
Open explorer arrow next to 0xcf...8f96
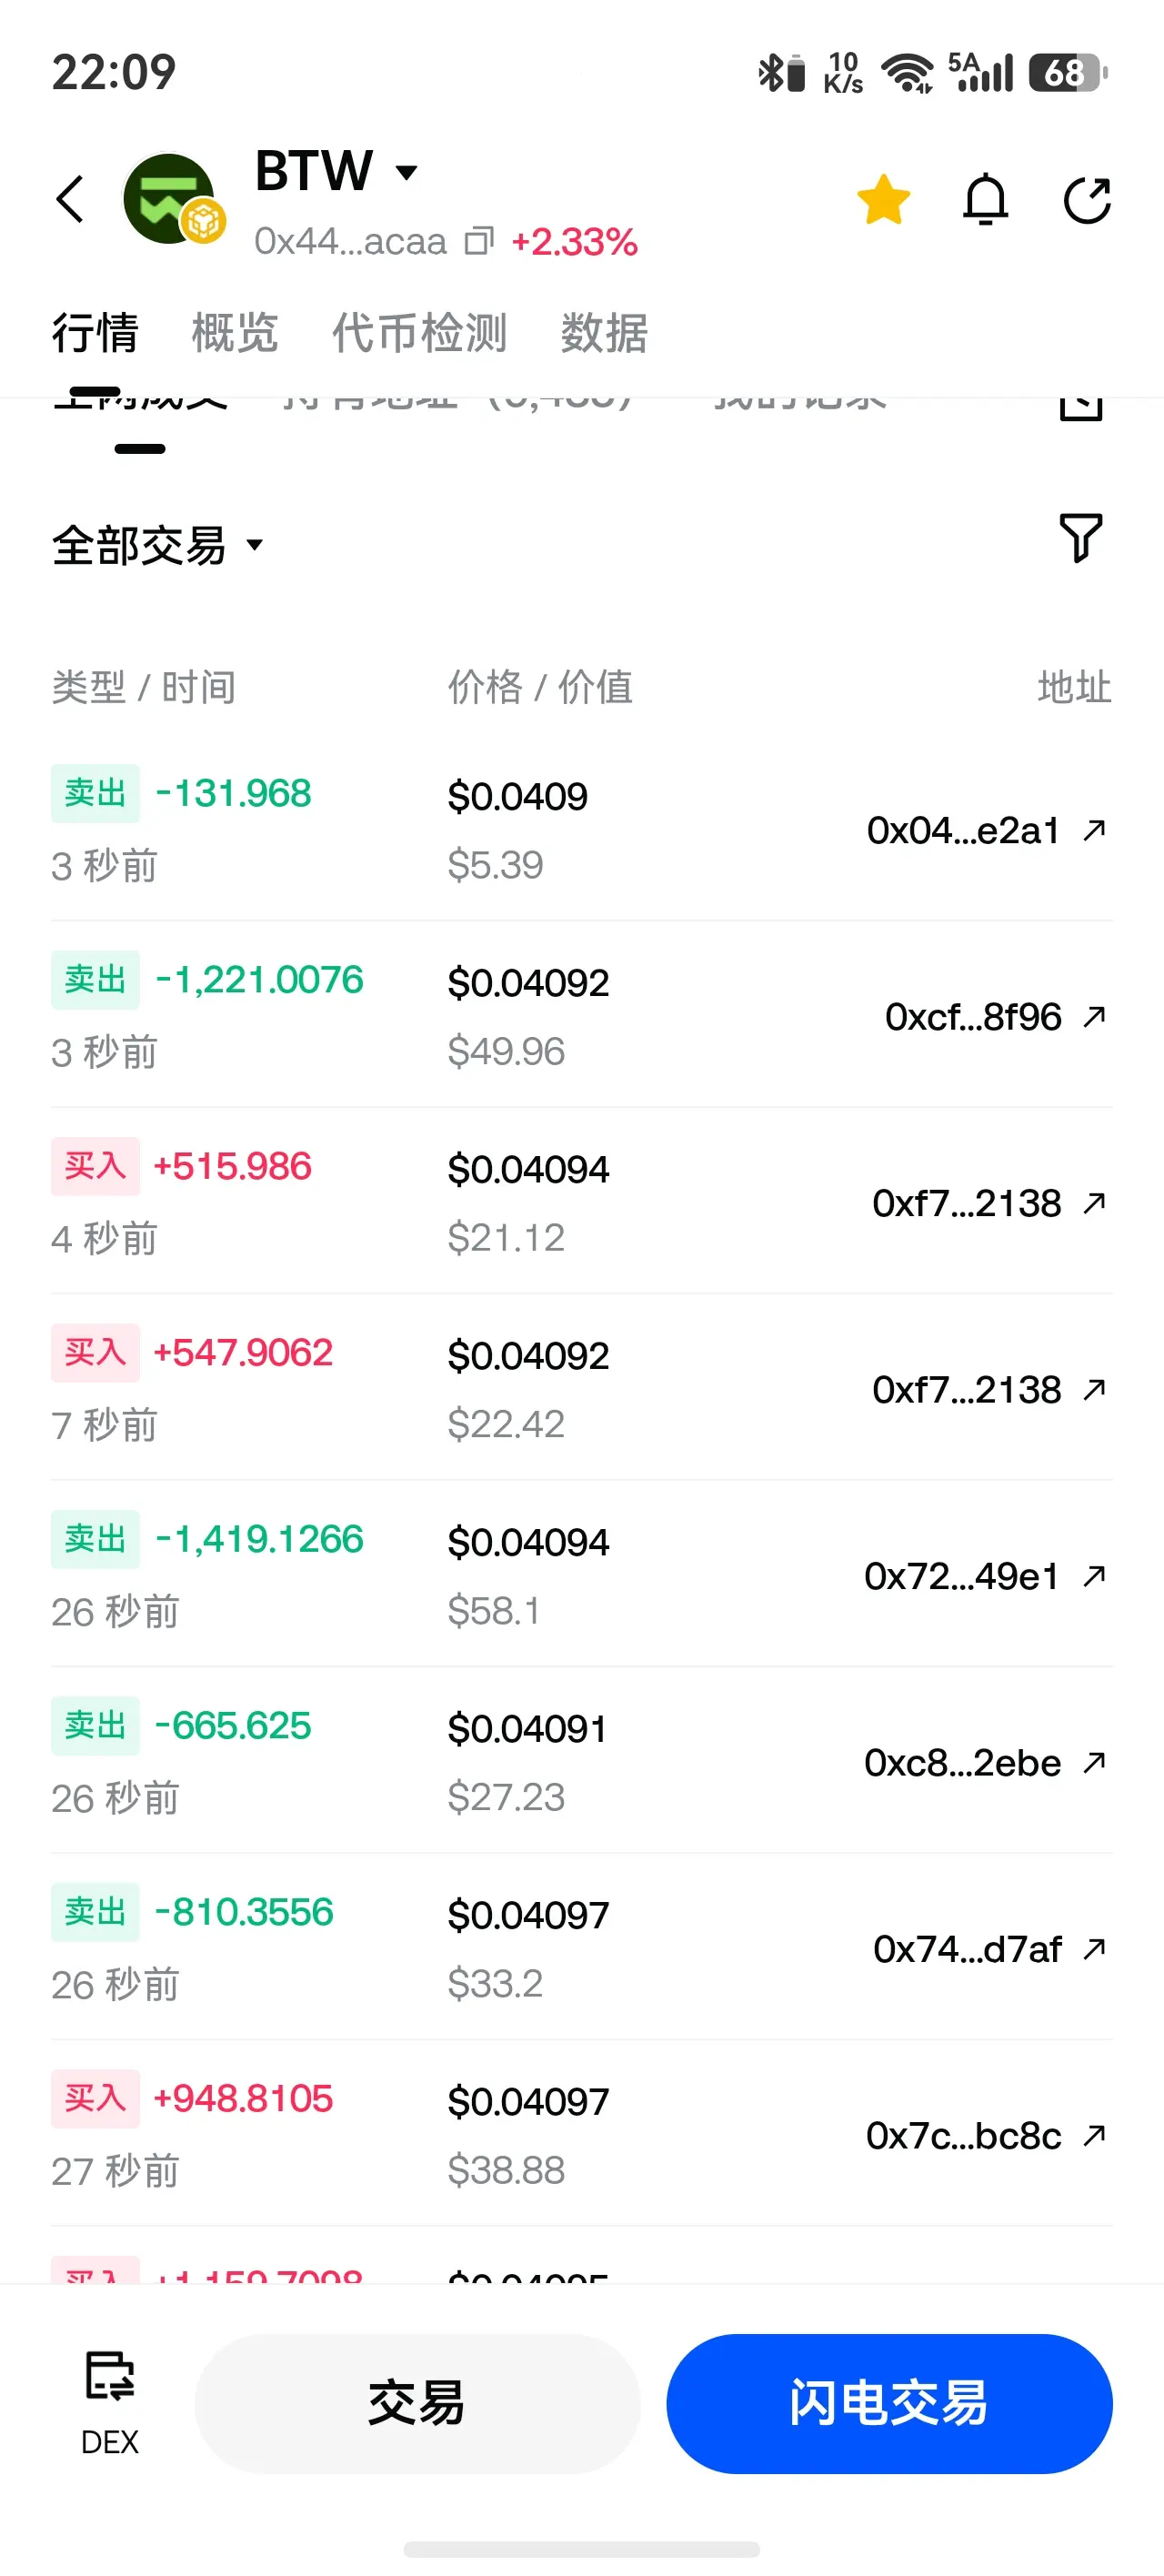click(1095, 1016)
